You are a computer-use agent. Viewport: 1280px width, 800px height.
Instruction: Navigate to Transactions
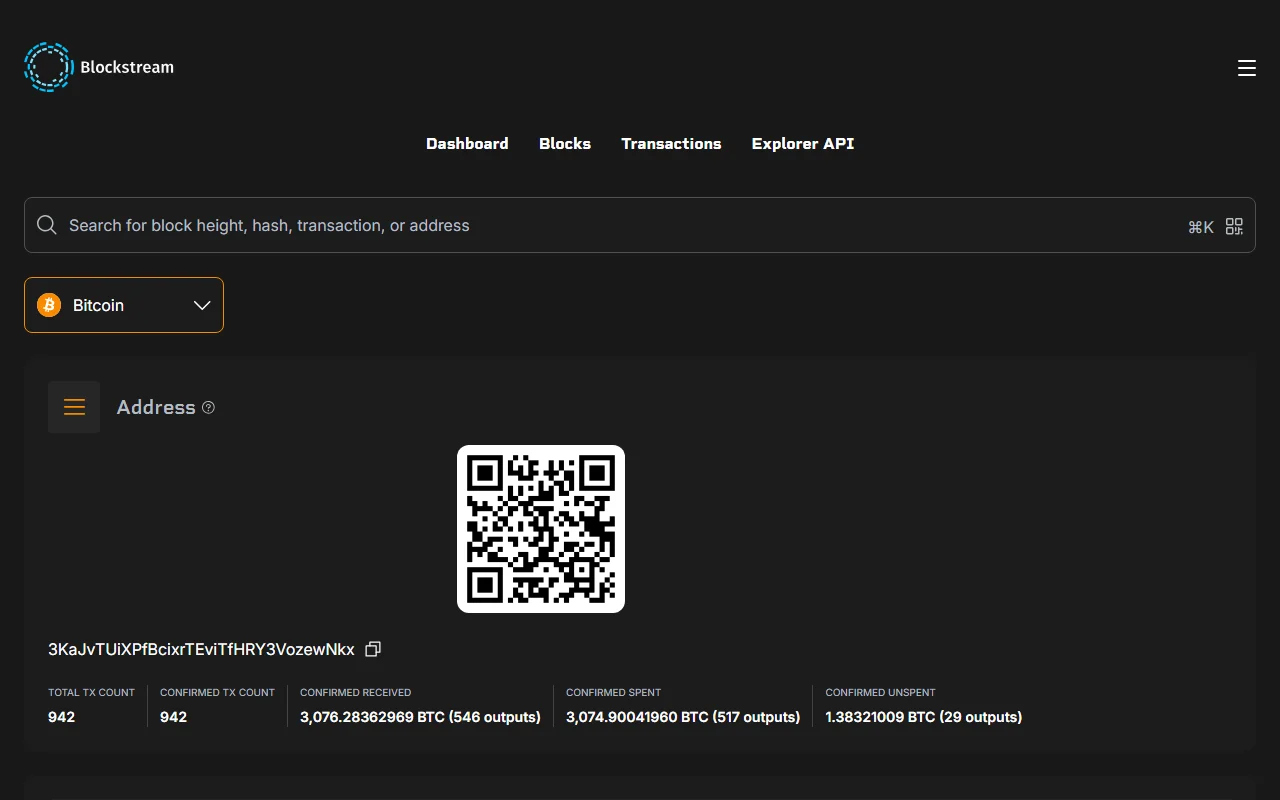tap(671, 144)
